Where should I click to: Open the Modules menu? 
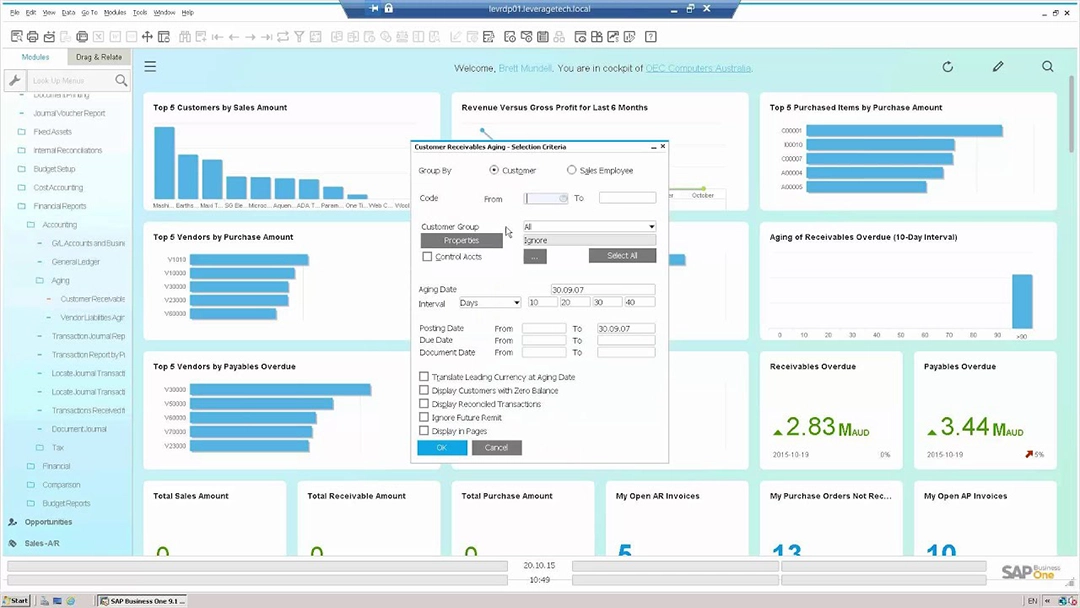113,12
